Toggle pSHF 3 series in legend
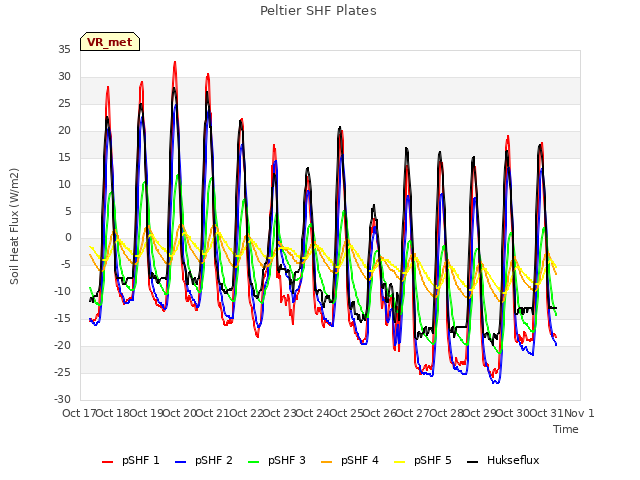Viewport: 640px width, 480px height. tap(277, 460)
